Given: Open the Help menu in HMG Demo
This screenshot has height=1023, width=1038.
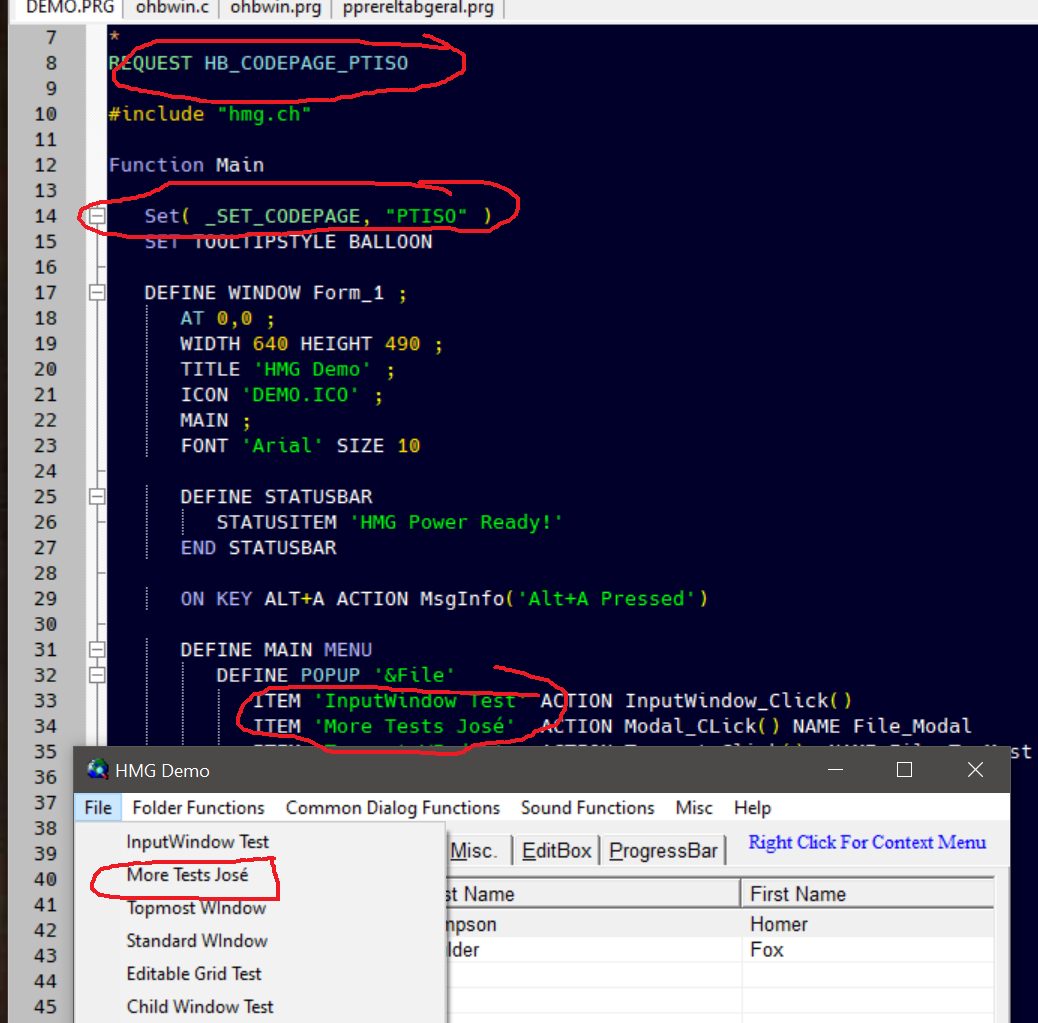Looking at the screenshot, I should pyautogui.click(x=753, y=808).
